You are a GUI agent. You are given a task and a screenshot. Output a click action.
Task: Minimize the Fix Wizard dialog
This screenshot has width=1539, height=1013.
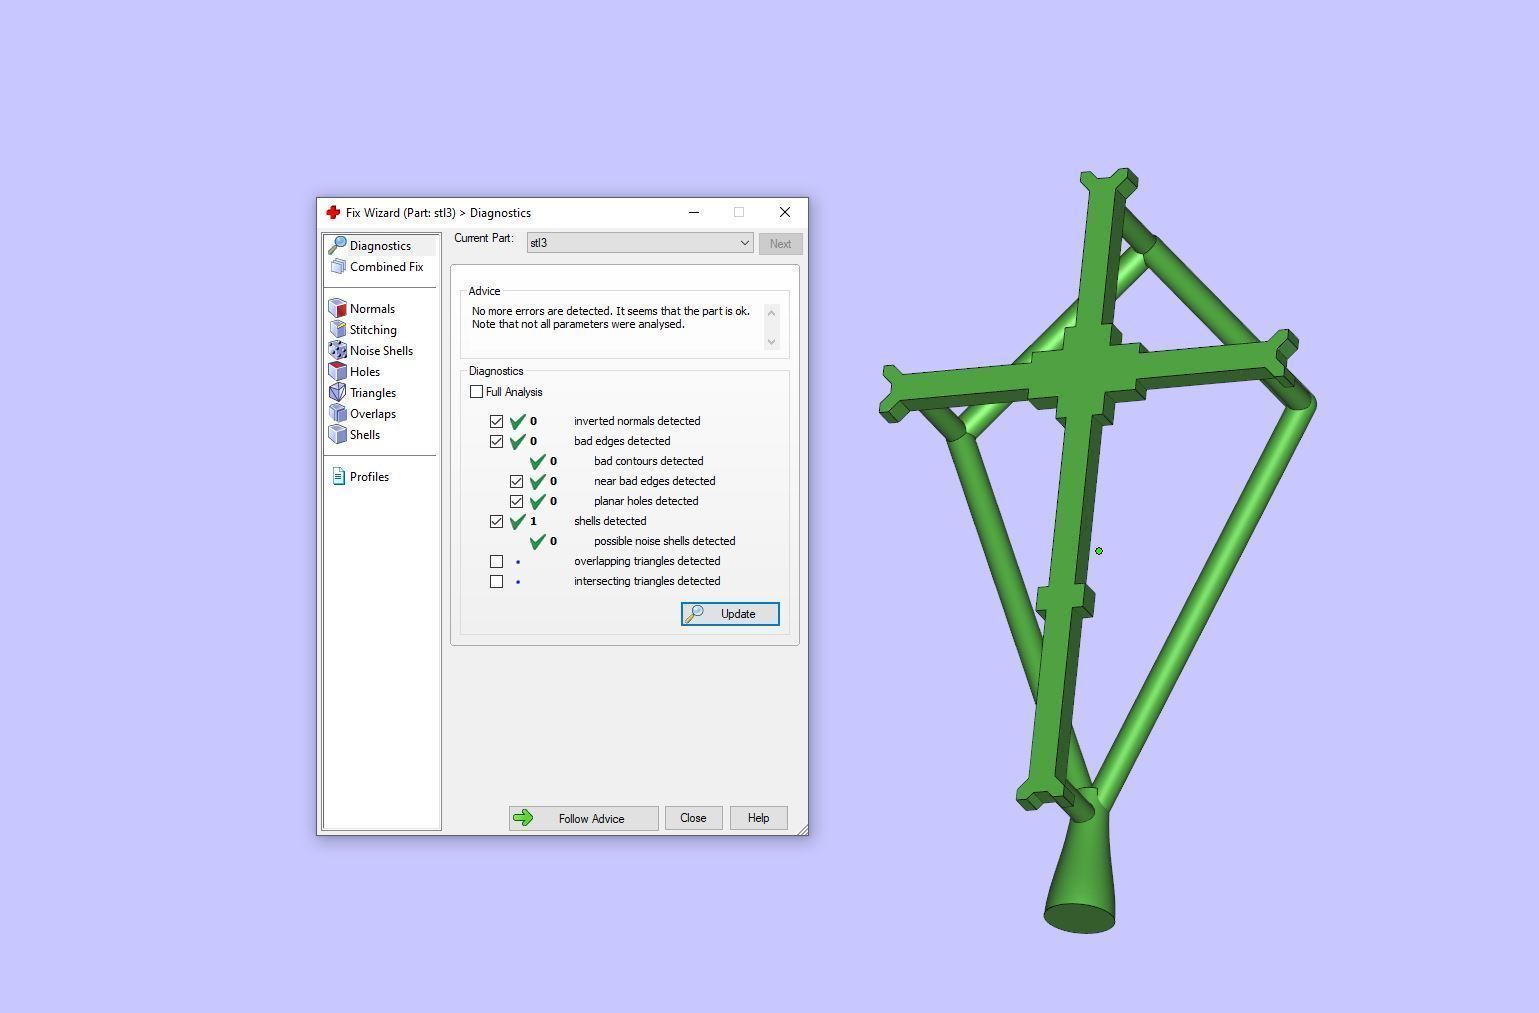point(694,212)
